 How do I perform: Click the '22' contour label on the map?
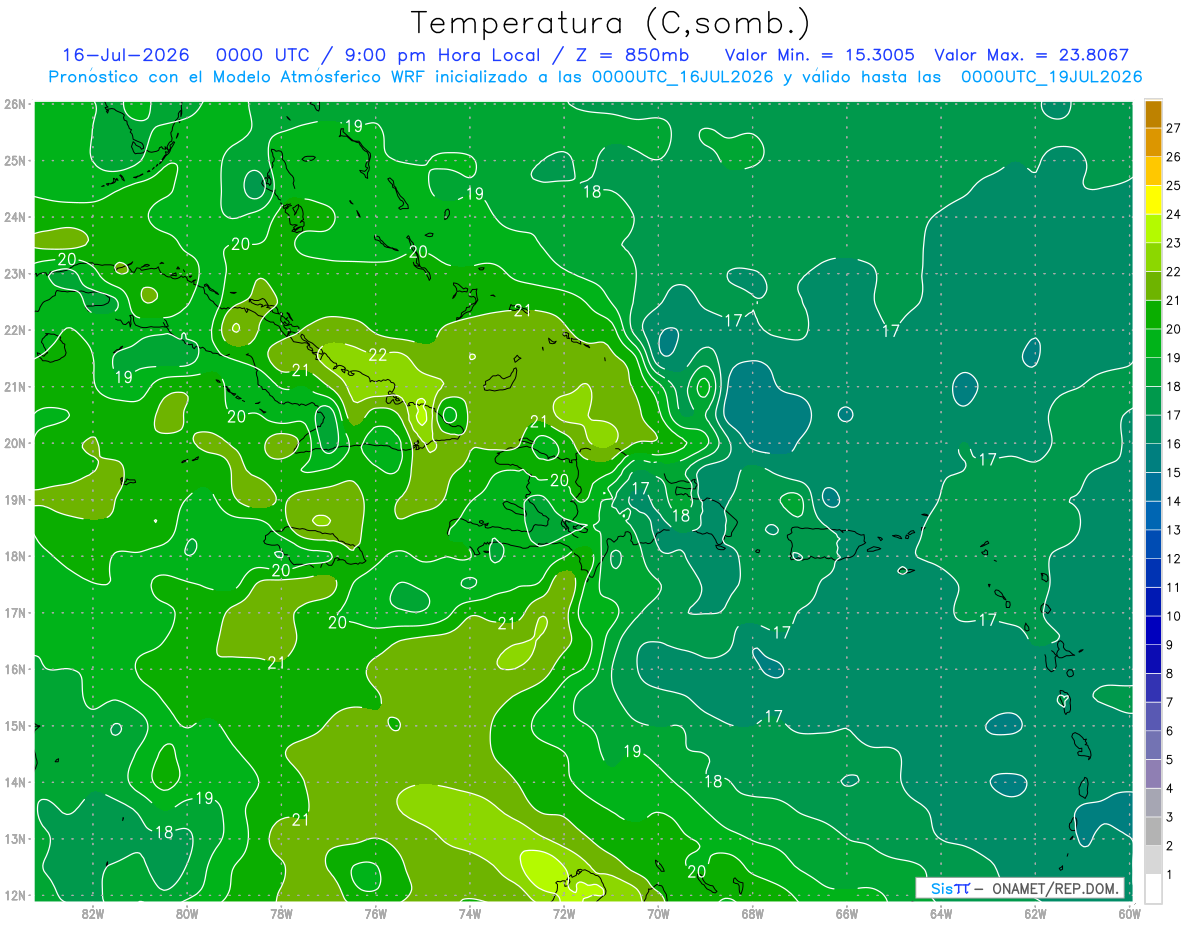tap(378, 355)
